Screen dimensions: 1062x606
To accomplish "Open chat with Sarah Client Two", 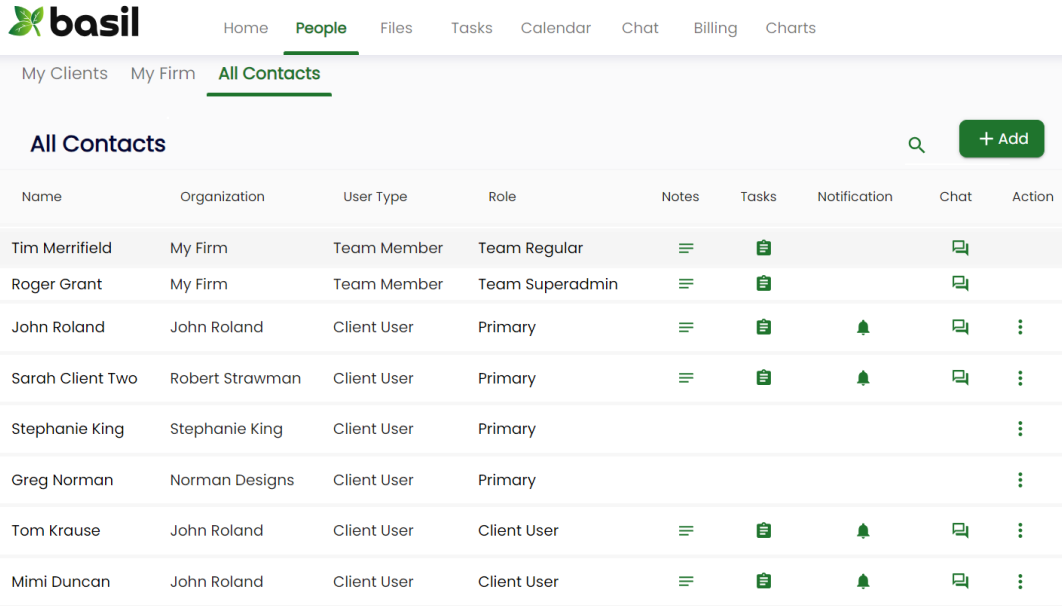I will 960,378.
